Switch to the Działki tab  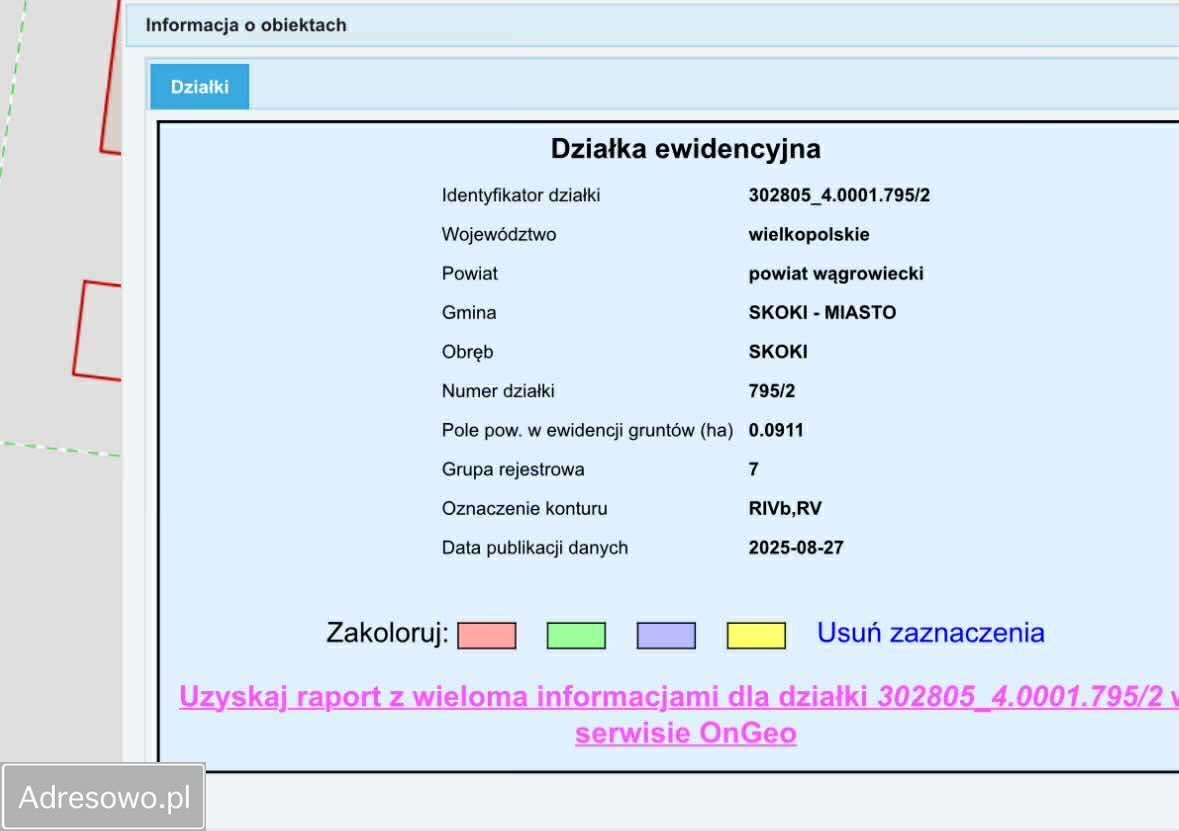pyautogui.click(x=198, y=86)
